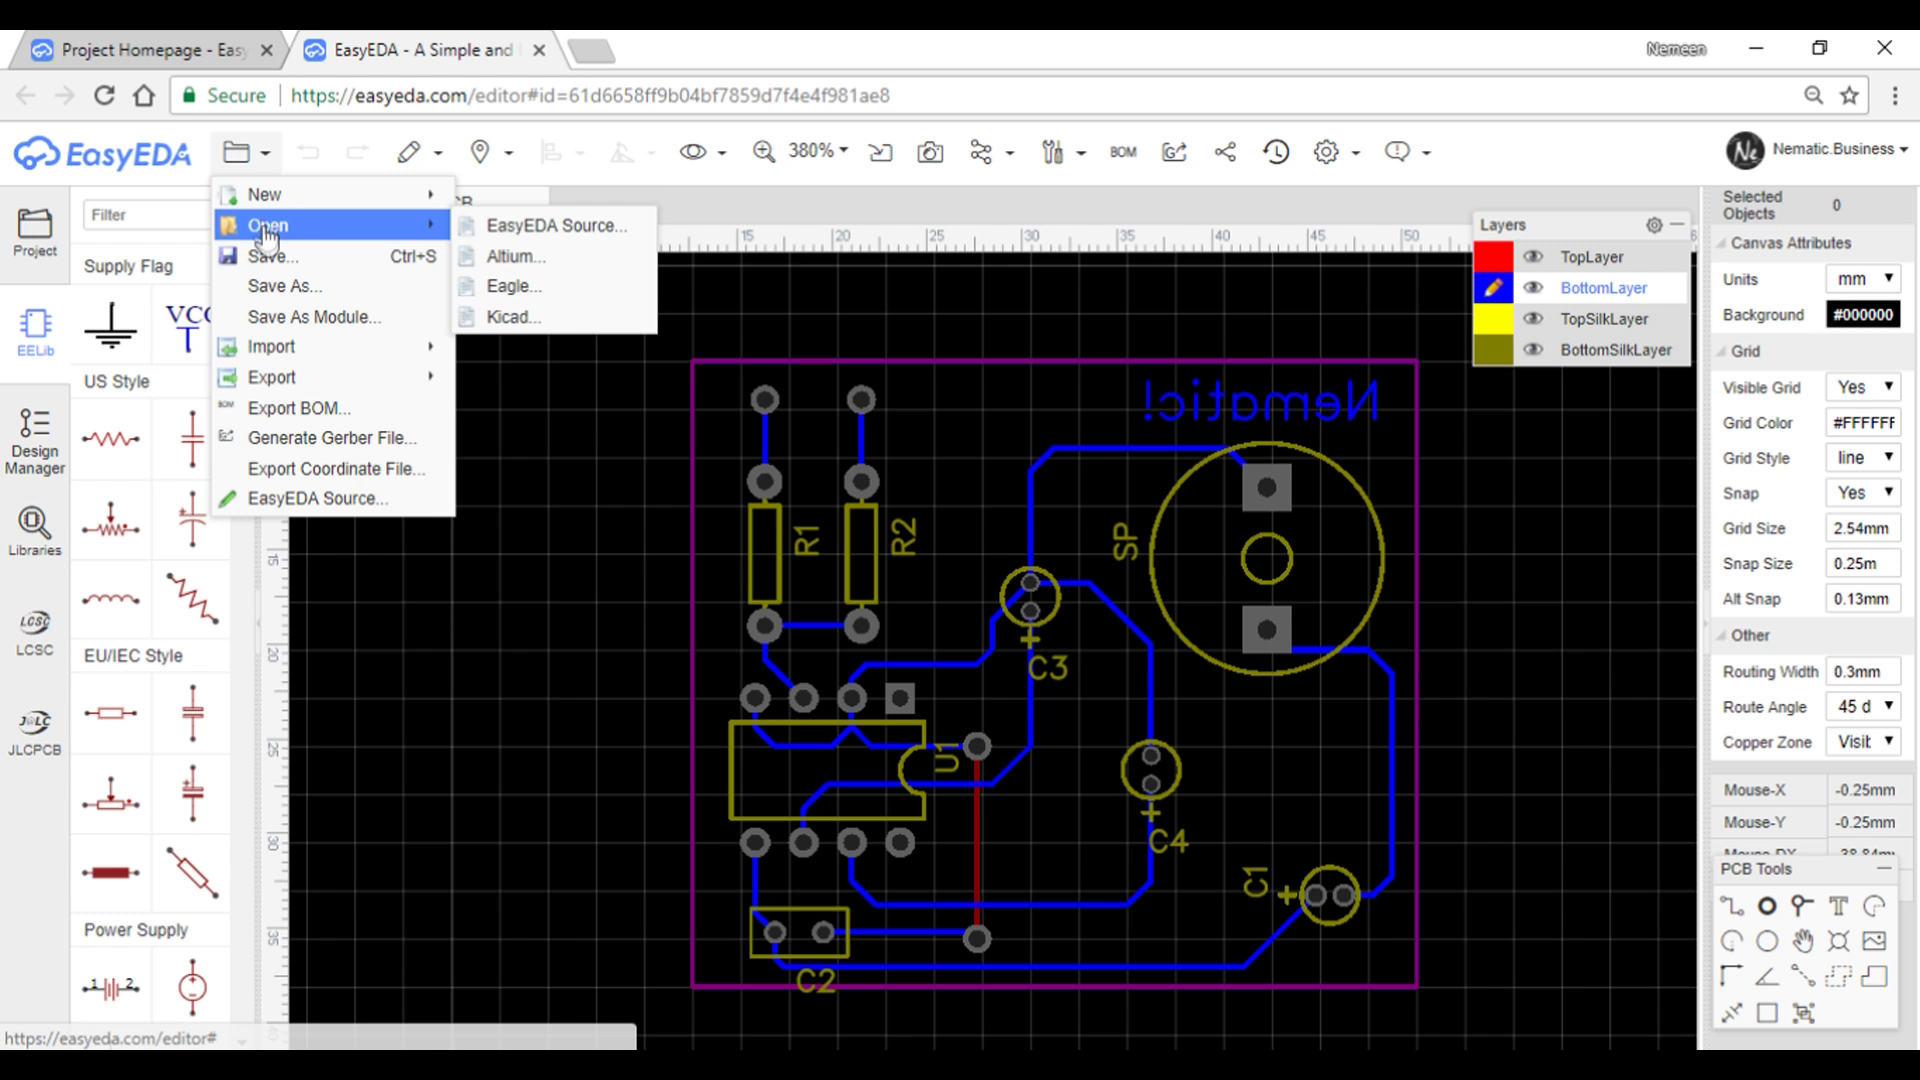Select the Dimension measure tool in PCB Tools
1920x1080 pixels.
1731,1012
